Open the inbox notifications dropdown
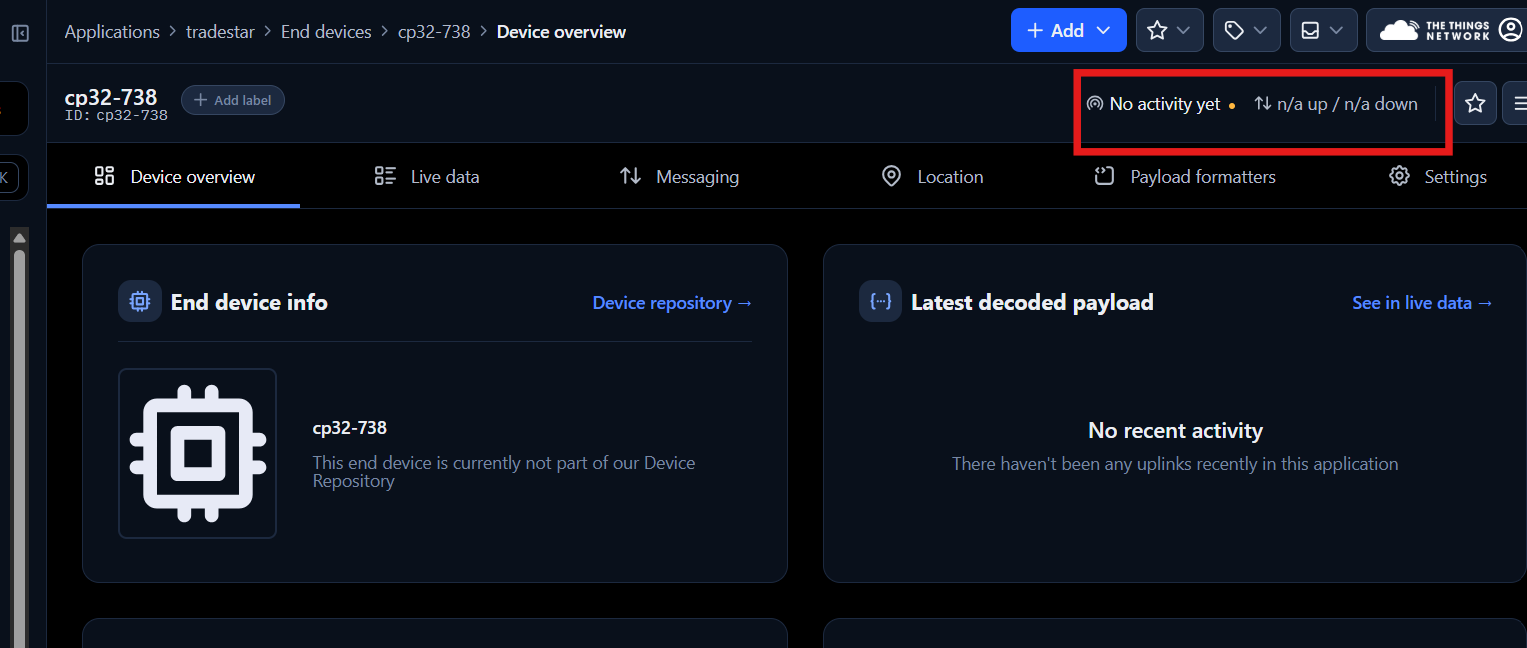The width and height of the screenshot is (1527, 648). [x=1322, y=31]
